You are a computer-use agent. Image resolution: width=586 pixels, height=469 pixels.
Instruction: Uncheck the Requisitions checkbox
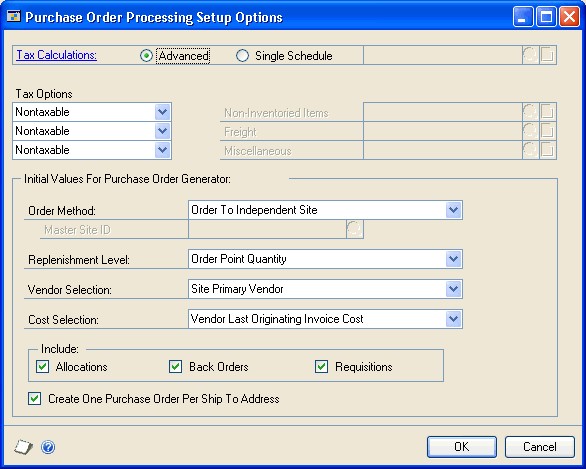(x=321, y=367)
